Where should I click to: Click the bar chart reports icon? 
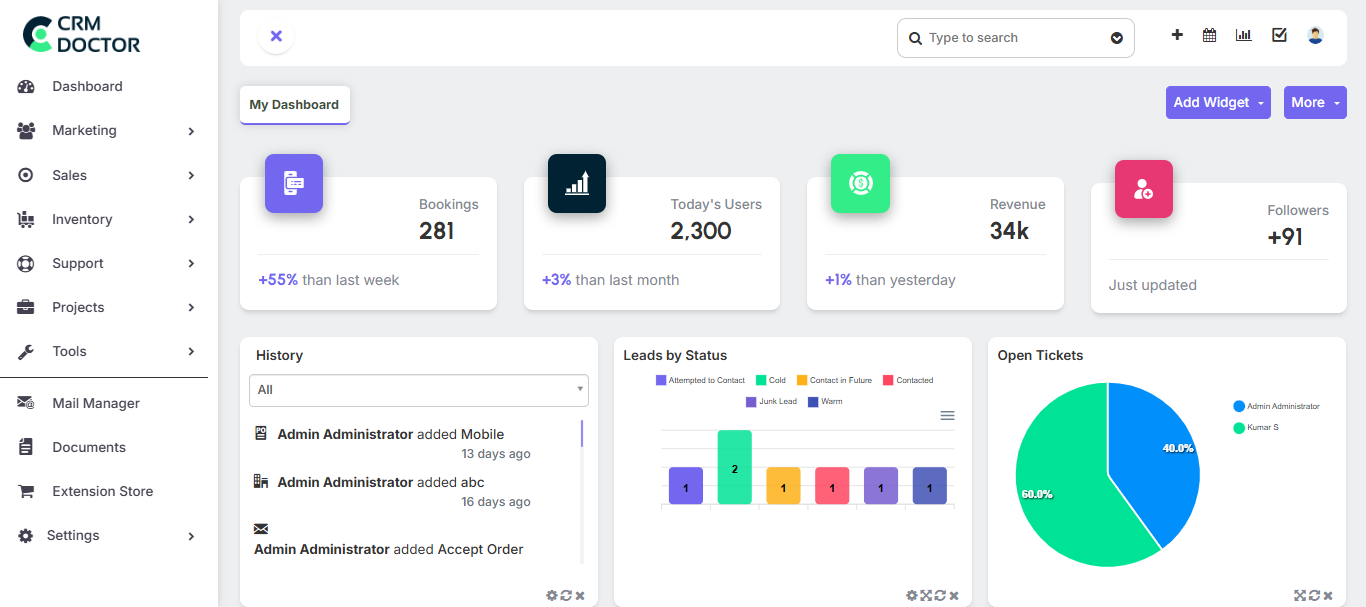click(1243, 34)
